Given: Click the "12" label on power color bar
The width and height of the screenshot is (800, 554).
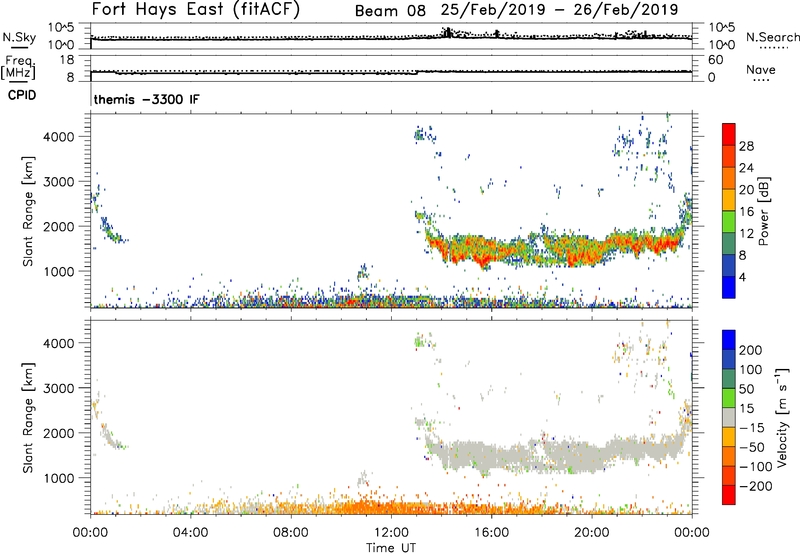Looking at the screenshot, I should 746,234.
